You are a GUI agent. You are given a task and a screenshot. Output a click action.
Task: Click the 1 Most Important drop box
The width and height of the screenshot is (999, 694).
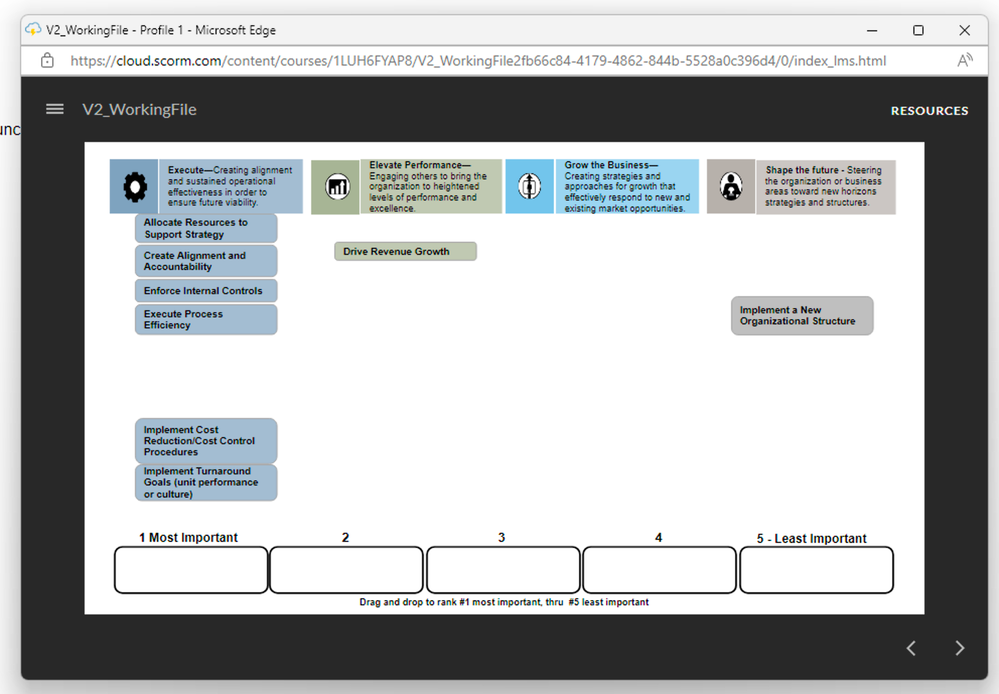tap(191, 570)
